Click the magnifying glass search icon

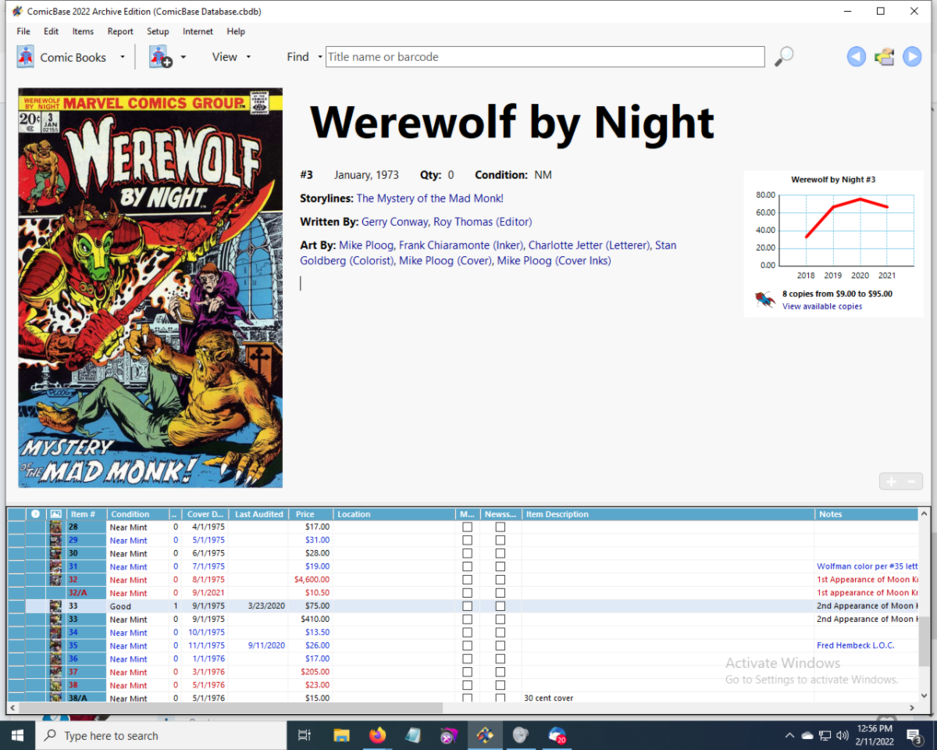click(x=784, y=57)
